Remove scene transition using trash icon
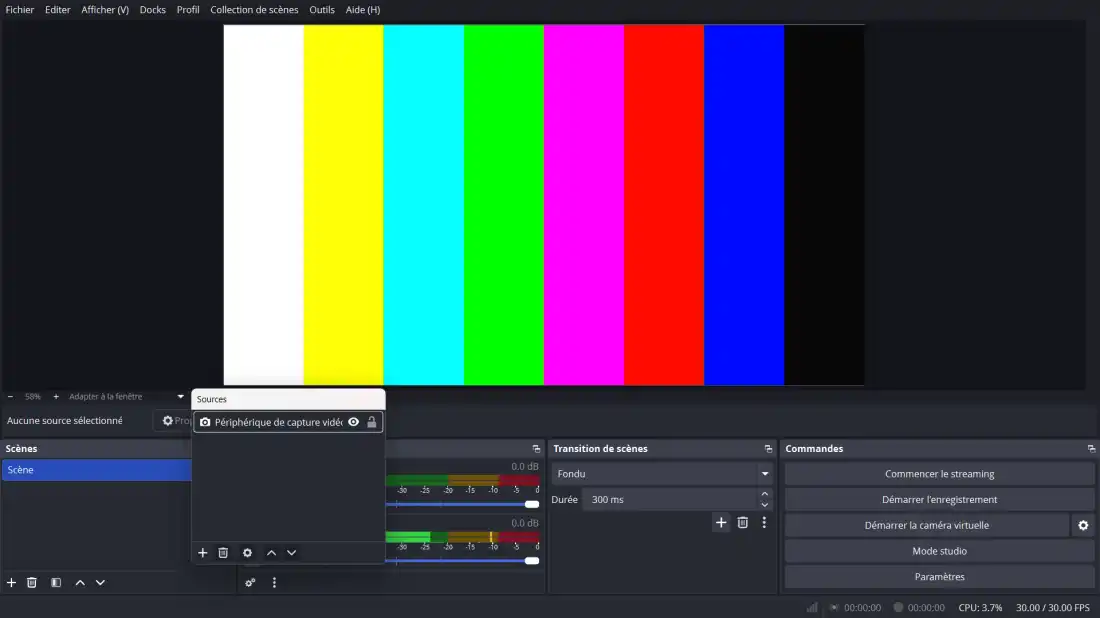 (742, 522)
